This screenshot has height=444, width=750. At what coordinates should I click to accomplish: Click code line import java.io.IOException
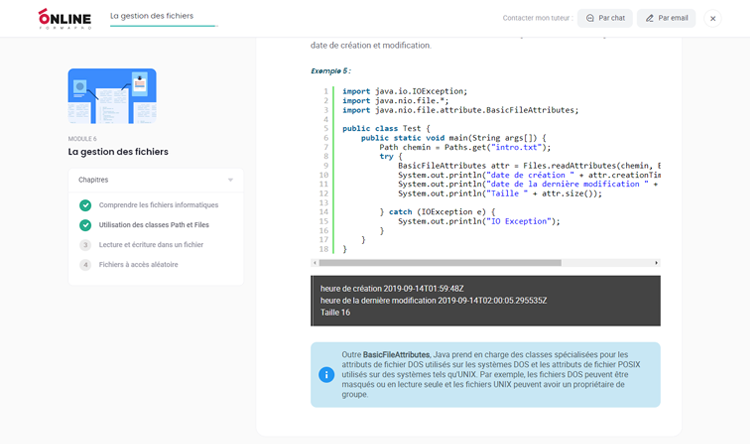point(405,91)
